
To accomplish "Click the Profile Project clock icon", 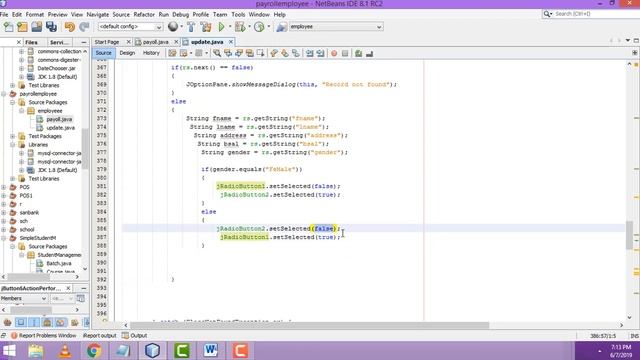I will coord(259,27).
